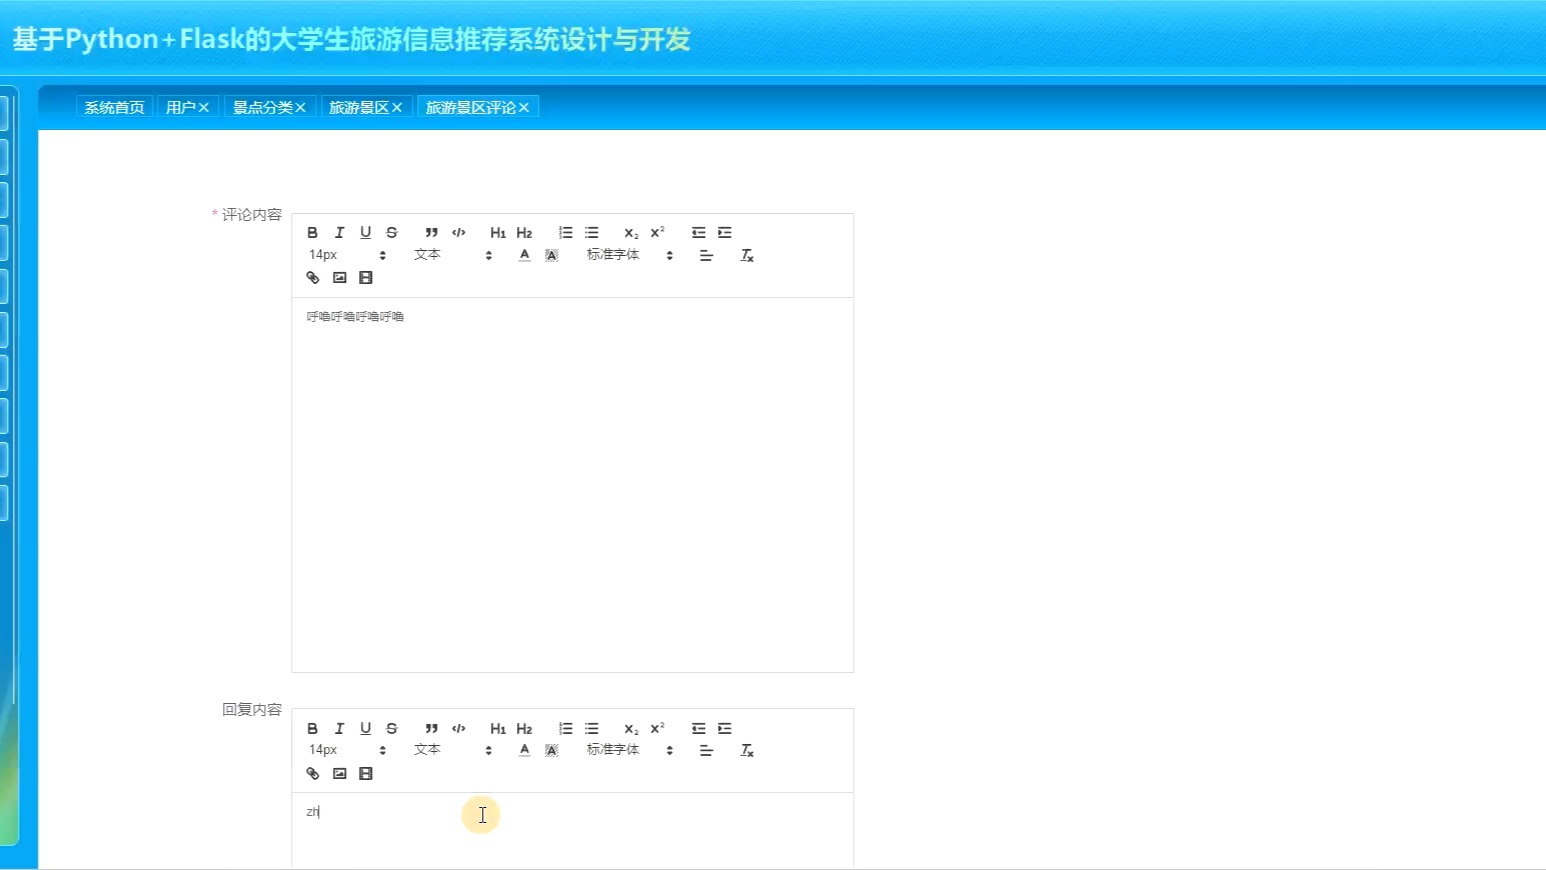Insert video in 回复内容 editor
Screen dimensions: 1546x870
pos(366,774)
